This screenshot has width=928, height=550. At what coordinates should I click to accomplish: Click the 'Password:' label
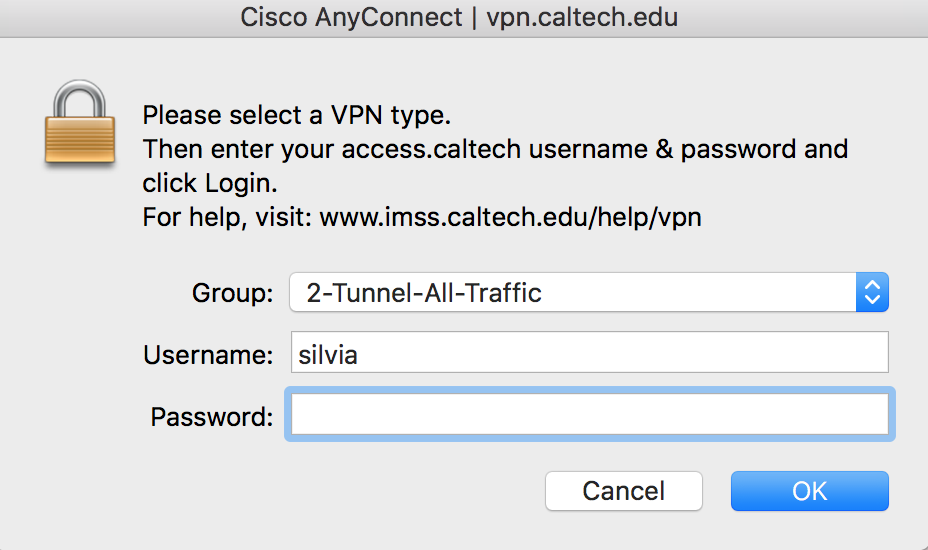coord(211,416)
